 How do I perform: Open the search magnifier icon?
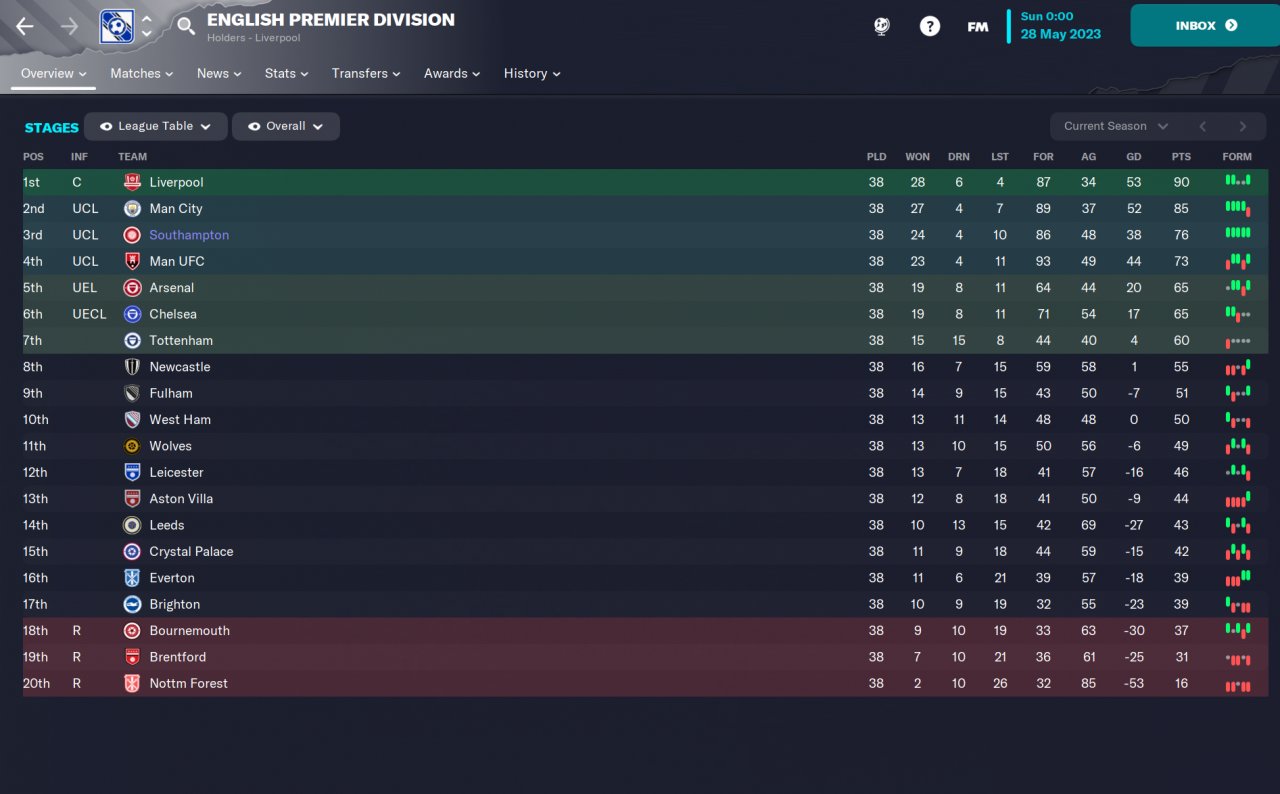pos(186,26)
